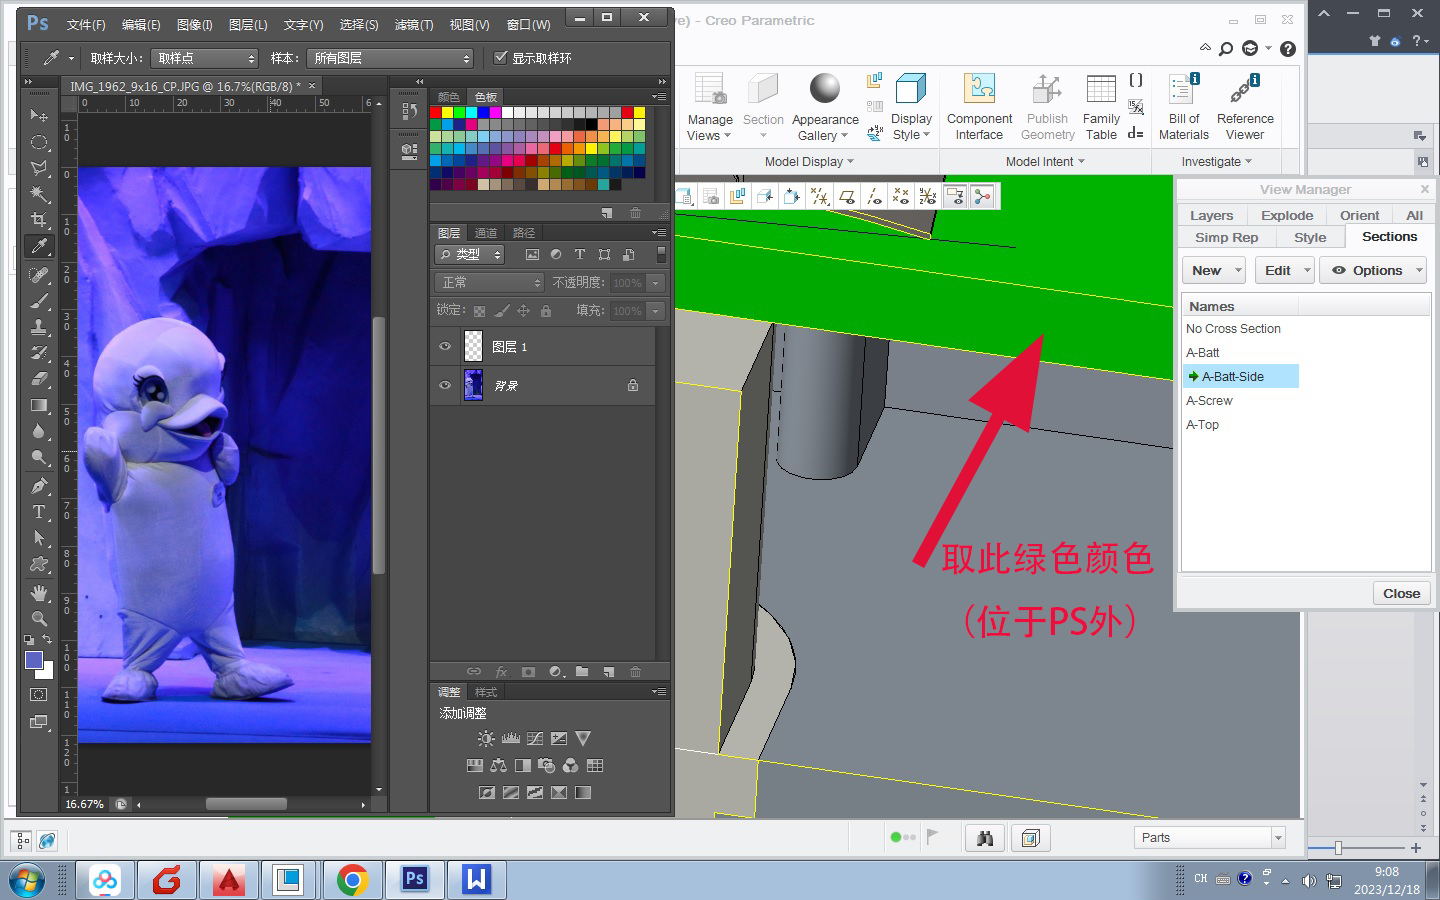The height and width of the screenshot is (900, 1440).
Task: Switch to the 样式 tab
Action: tap(486, 692)
